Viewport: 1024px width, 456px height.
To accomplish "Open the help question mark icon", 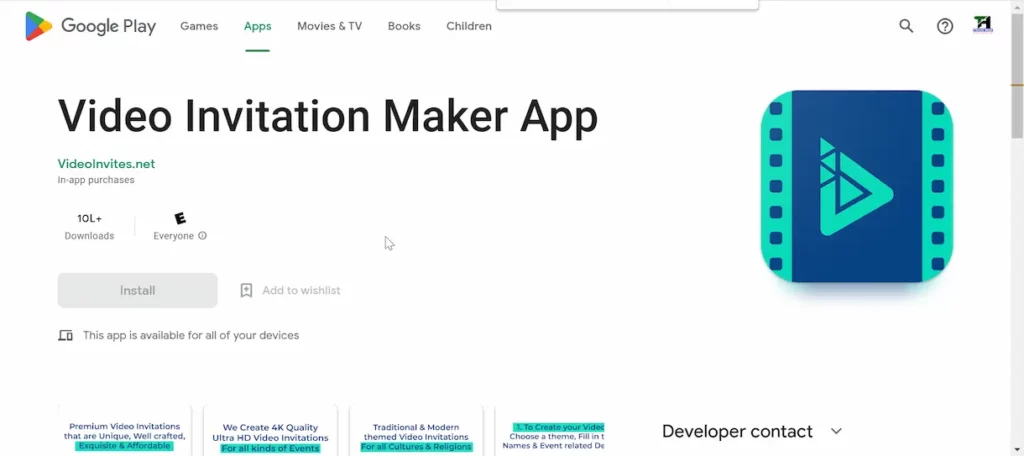I will pos(945,26).
